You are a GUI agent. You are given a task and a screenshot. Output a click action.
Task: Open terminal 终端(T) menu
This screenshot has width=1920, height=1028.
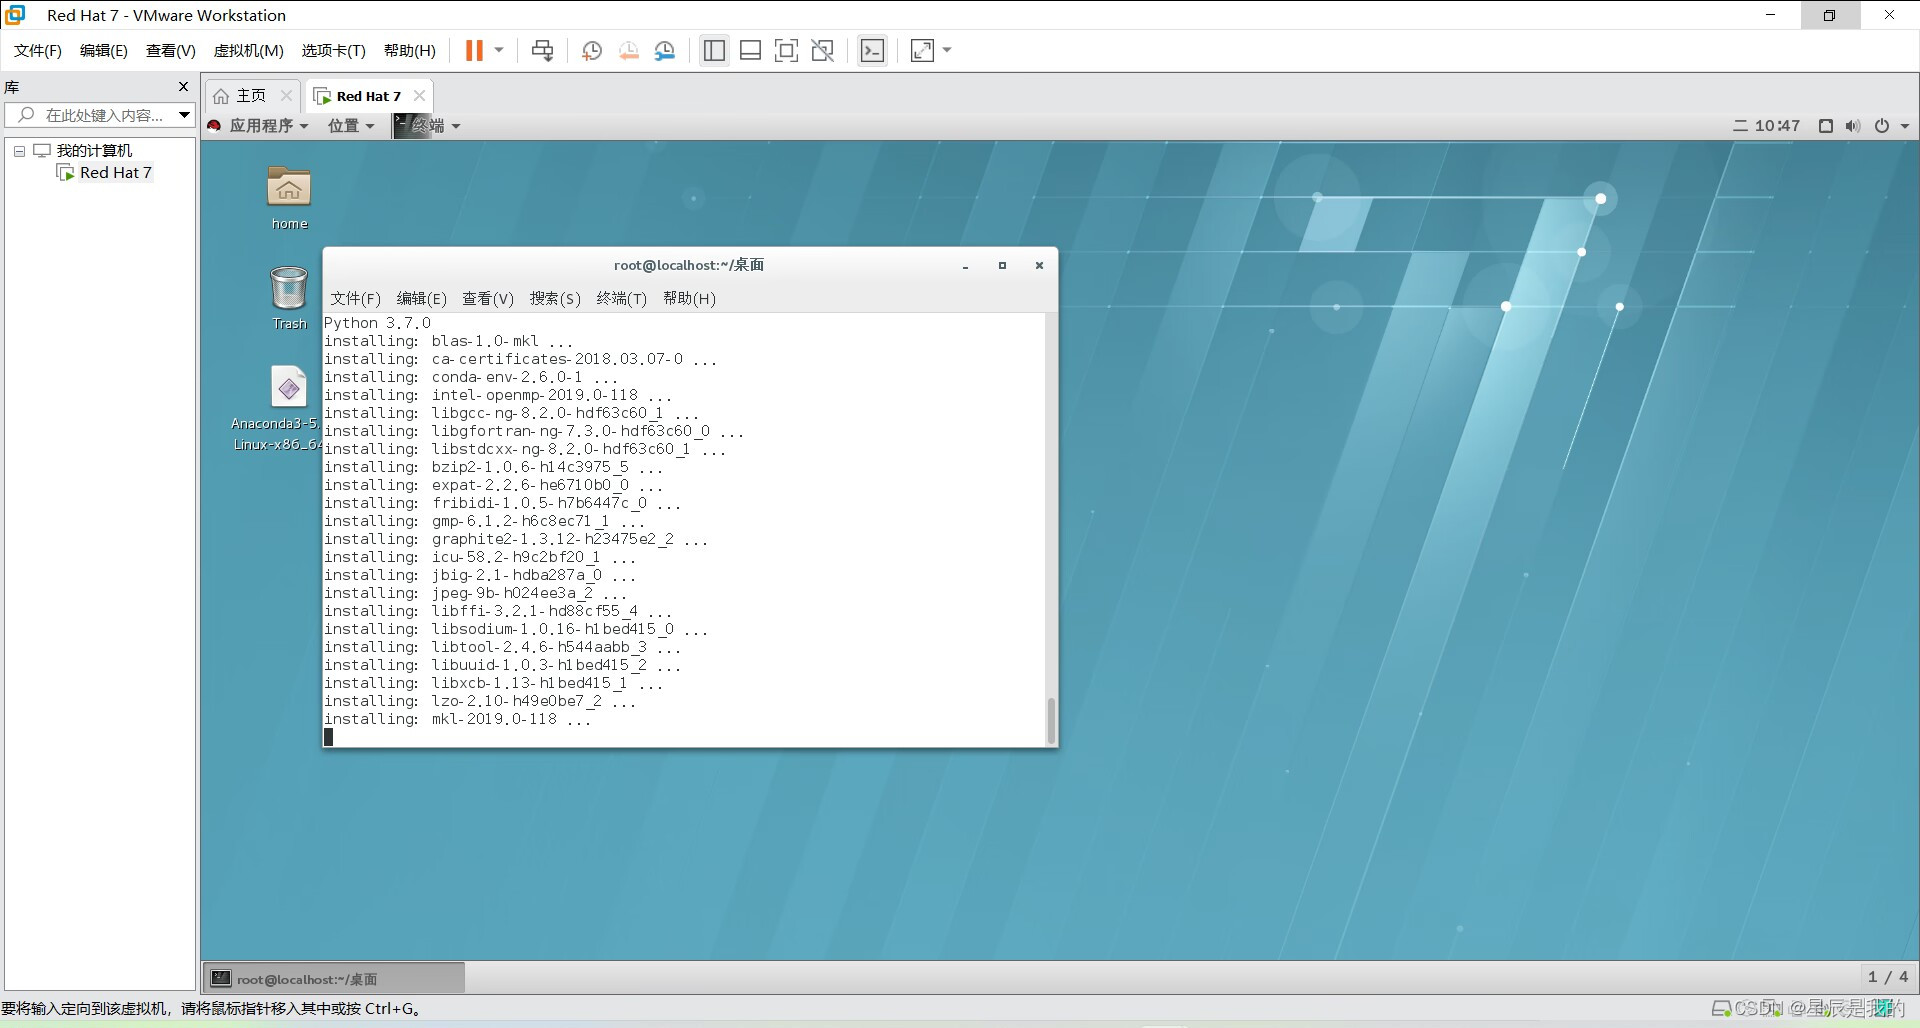pos(621,299)
